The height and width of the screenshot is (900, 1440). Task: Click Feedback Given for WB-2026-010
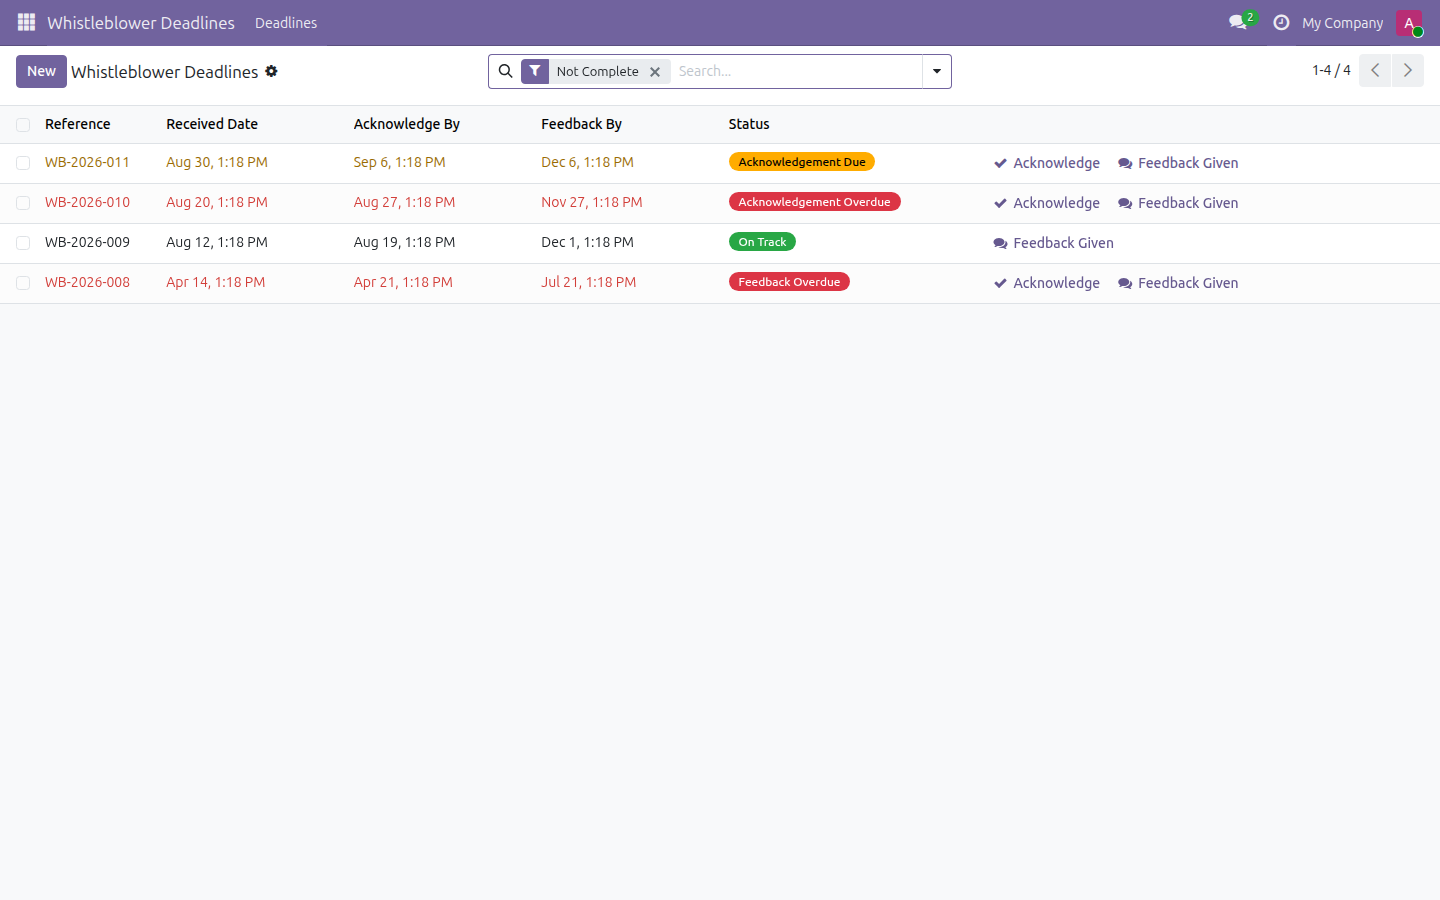click(1178, 203)
